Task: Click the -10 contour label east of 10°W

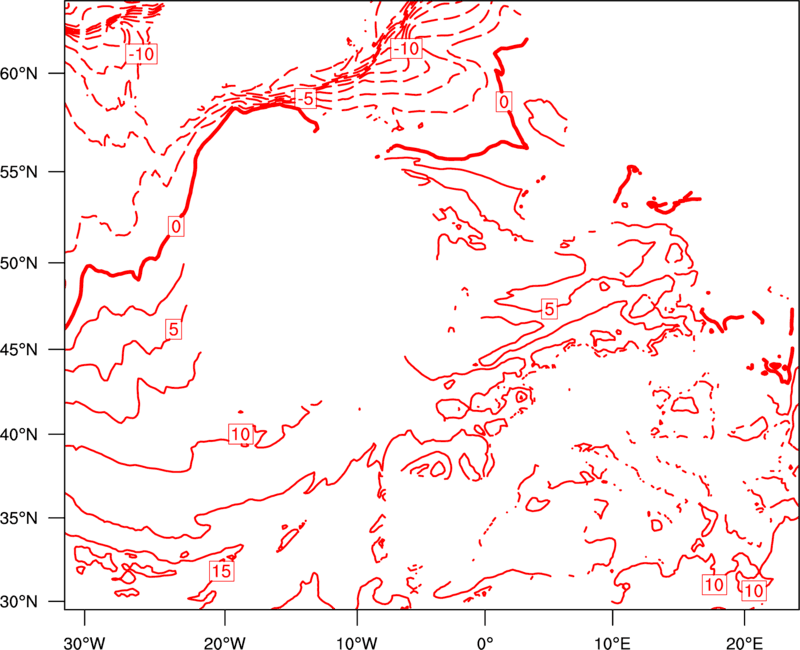Action: 407,48
